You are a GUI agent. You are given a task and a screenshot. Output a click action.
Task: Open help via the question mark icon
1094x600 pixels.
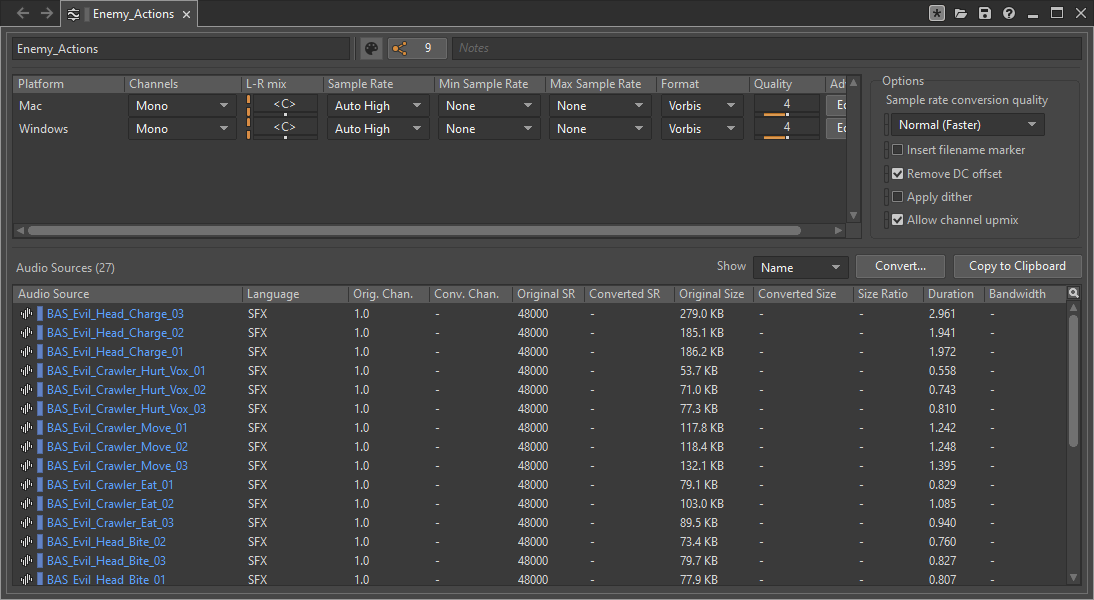click(1009, 14)
